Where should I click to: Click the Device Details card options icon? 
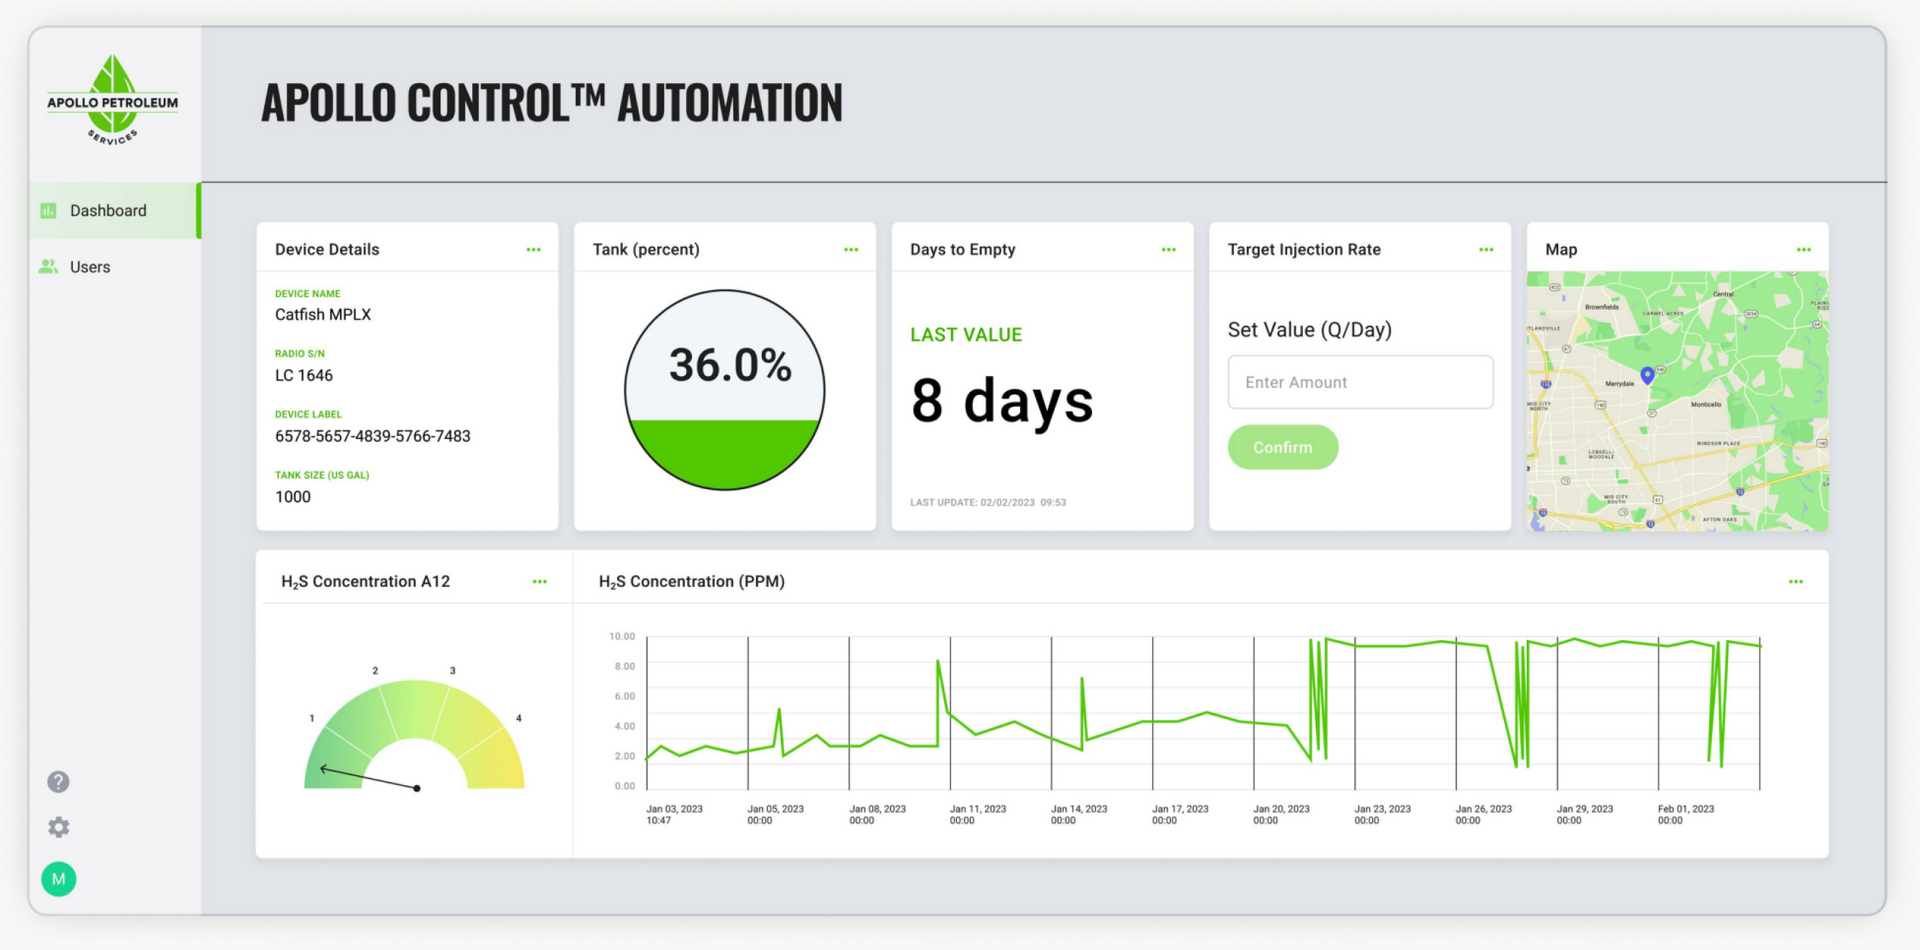533,248
